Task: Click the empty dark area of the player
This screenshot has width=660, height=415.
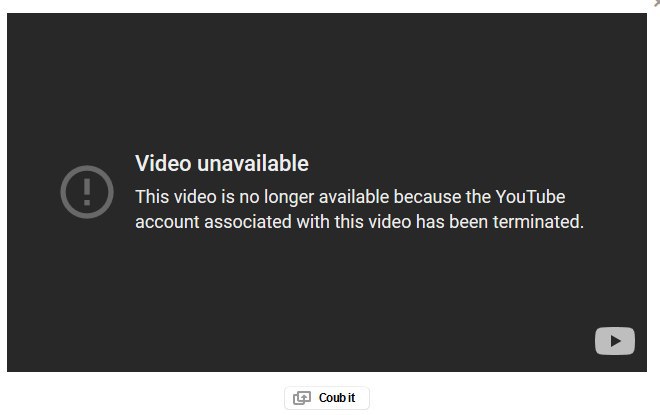Action: click(x=327, y=84)
